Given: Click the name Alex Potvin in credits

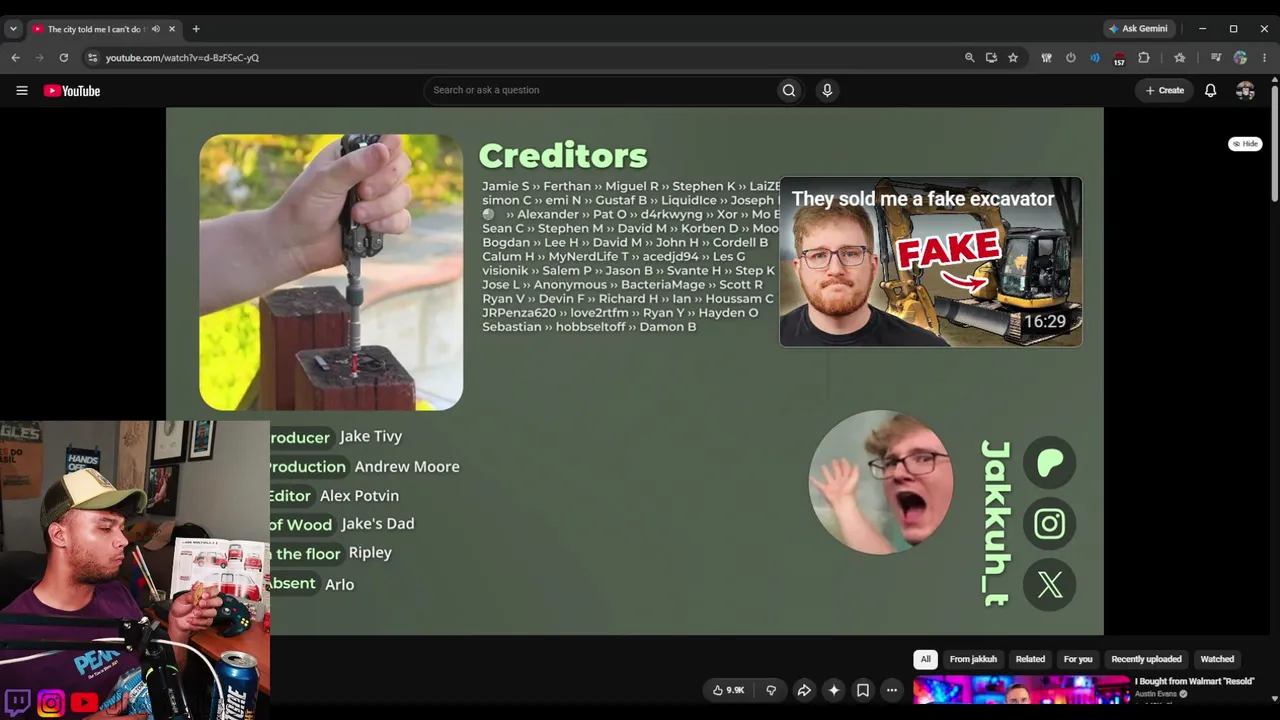Looking at the screenshot, I should pyautogui.click(x=359, y=495).
